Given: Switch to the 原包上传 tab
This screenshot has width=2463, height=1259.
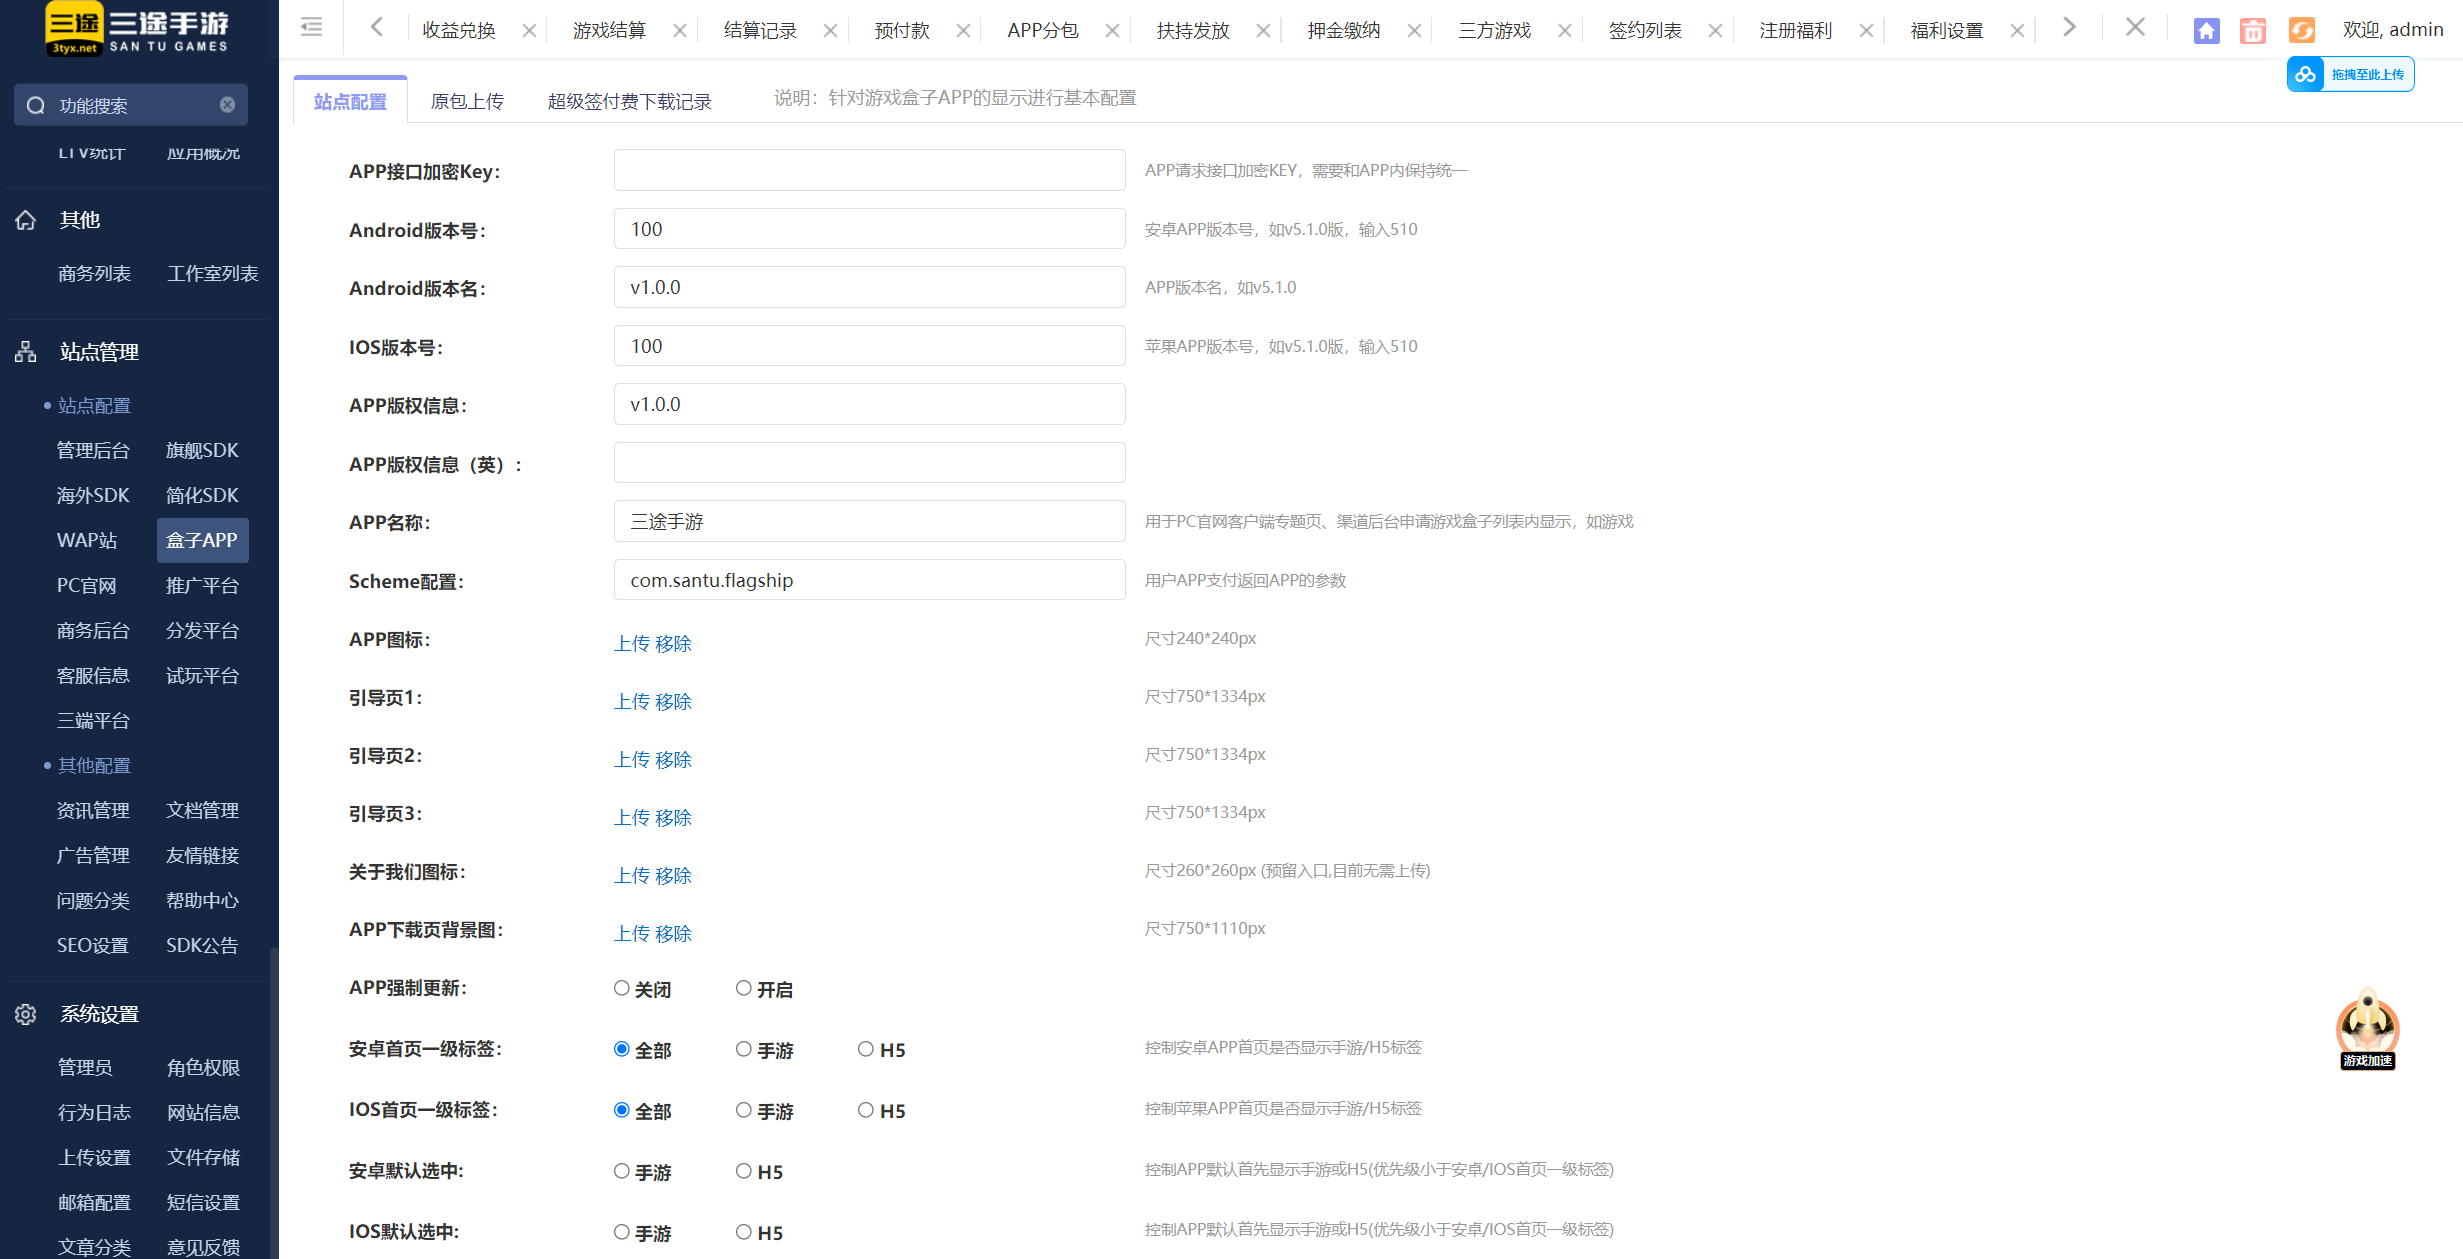Looking at the screenshot, I should (467, 102).
